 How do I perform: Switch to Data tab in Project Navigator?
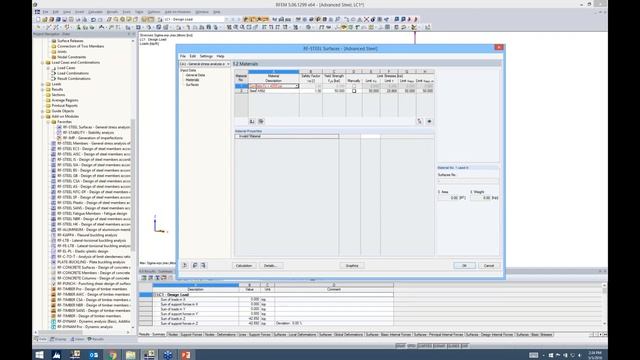[41, 339]
